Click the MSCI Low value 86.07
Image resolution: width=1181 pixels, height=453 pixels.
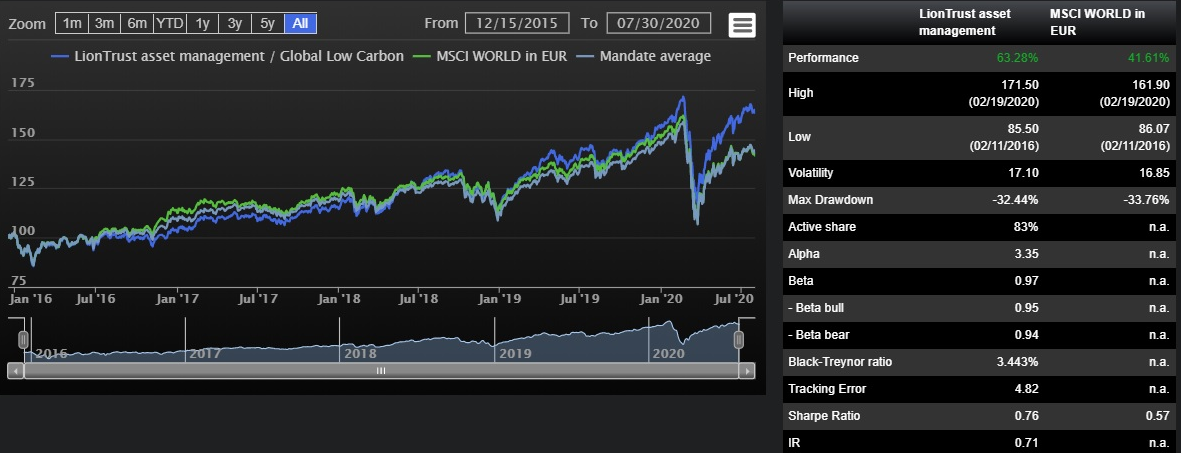point(1155,128)
